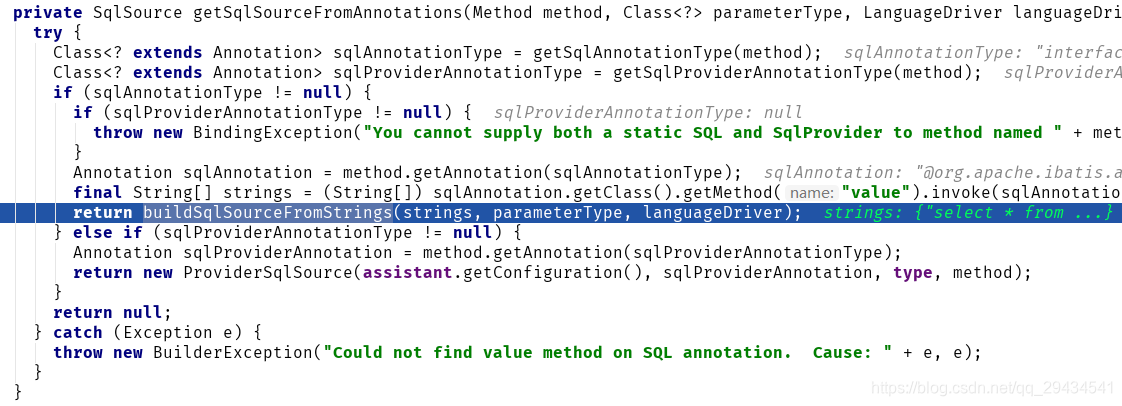Click the catch keyword
Screen dimensions: 1122x406
(x=77, y=333)
